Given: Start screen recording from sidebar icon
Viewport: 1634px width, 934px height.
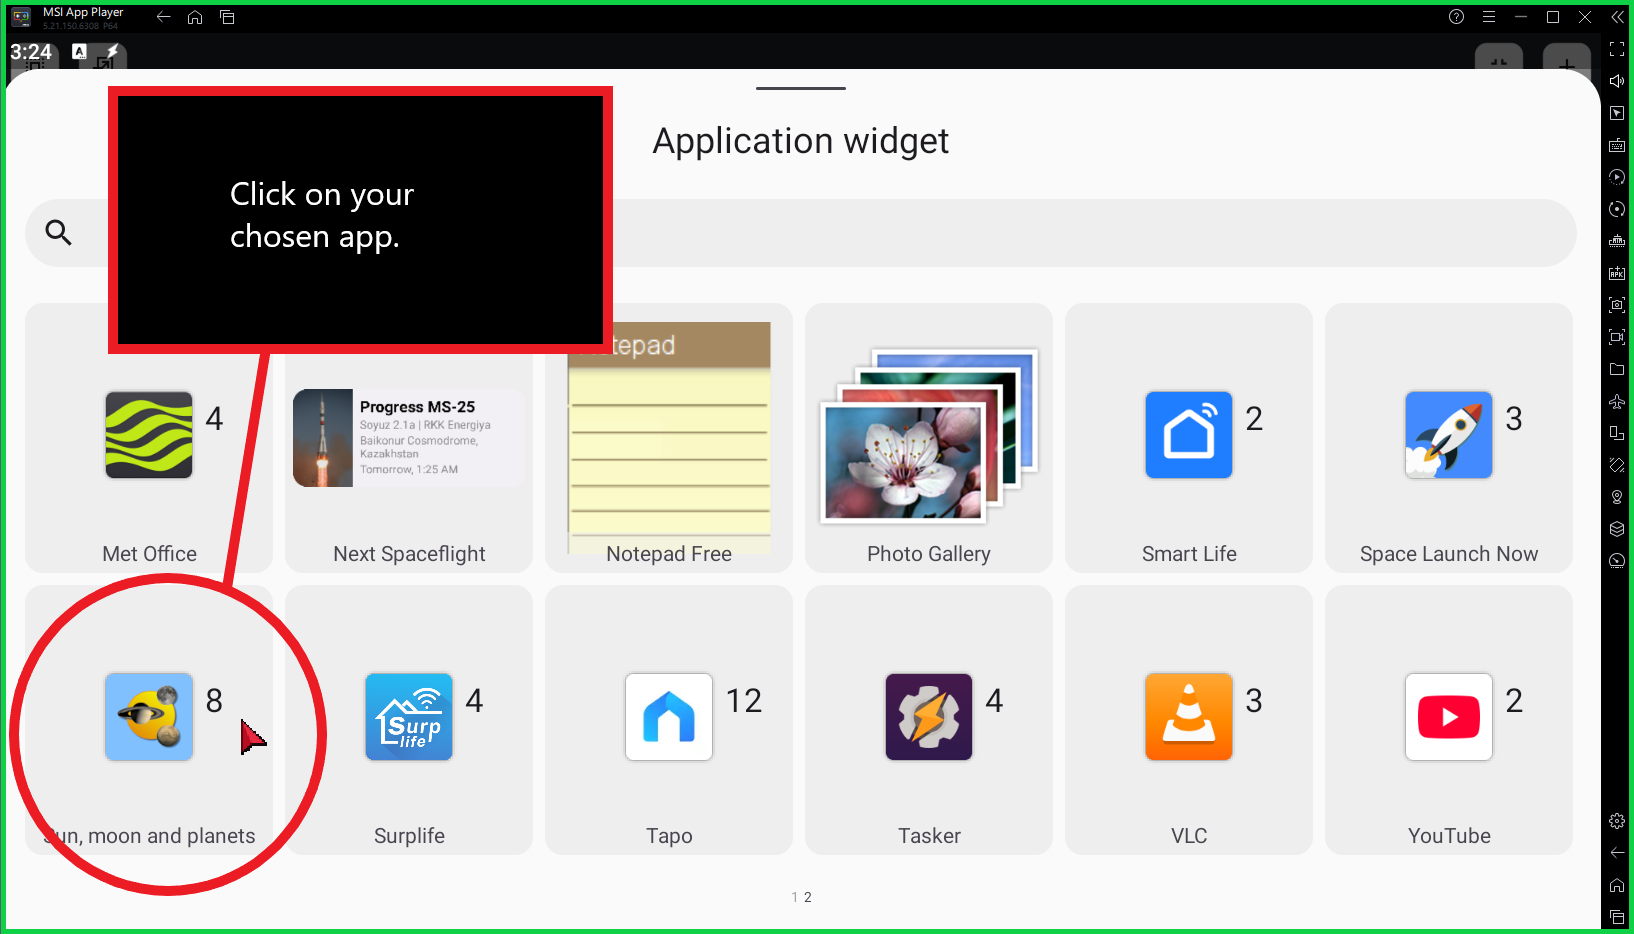Looking at the screenshot, I should [1617, 337].
